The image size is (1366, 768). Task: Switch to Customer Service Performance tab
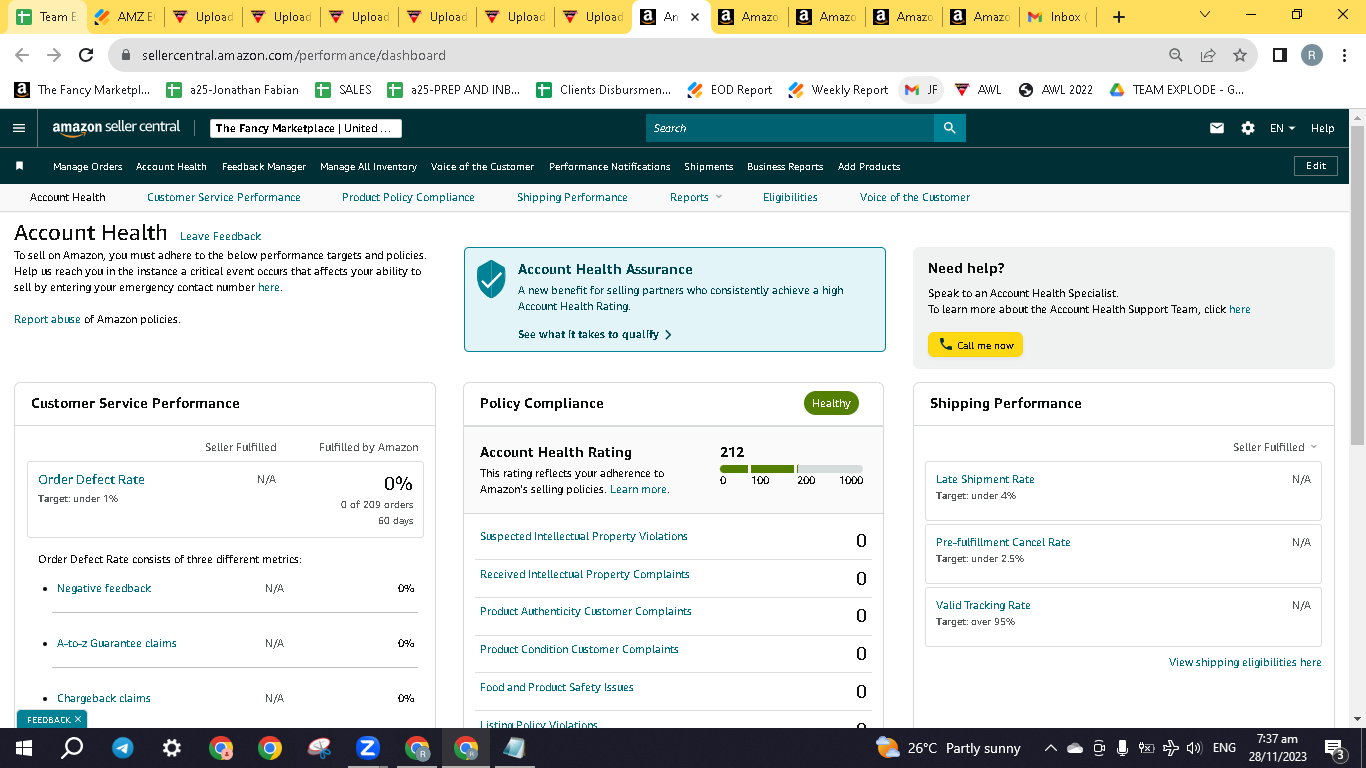(224, 197)
